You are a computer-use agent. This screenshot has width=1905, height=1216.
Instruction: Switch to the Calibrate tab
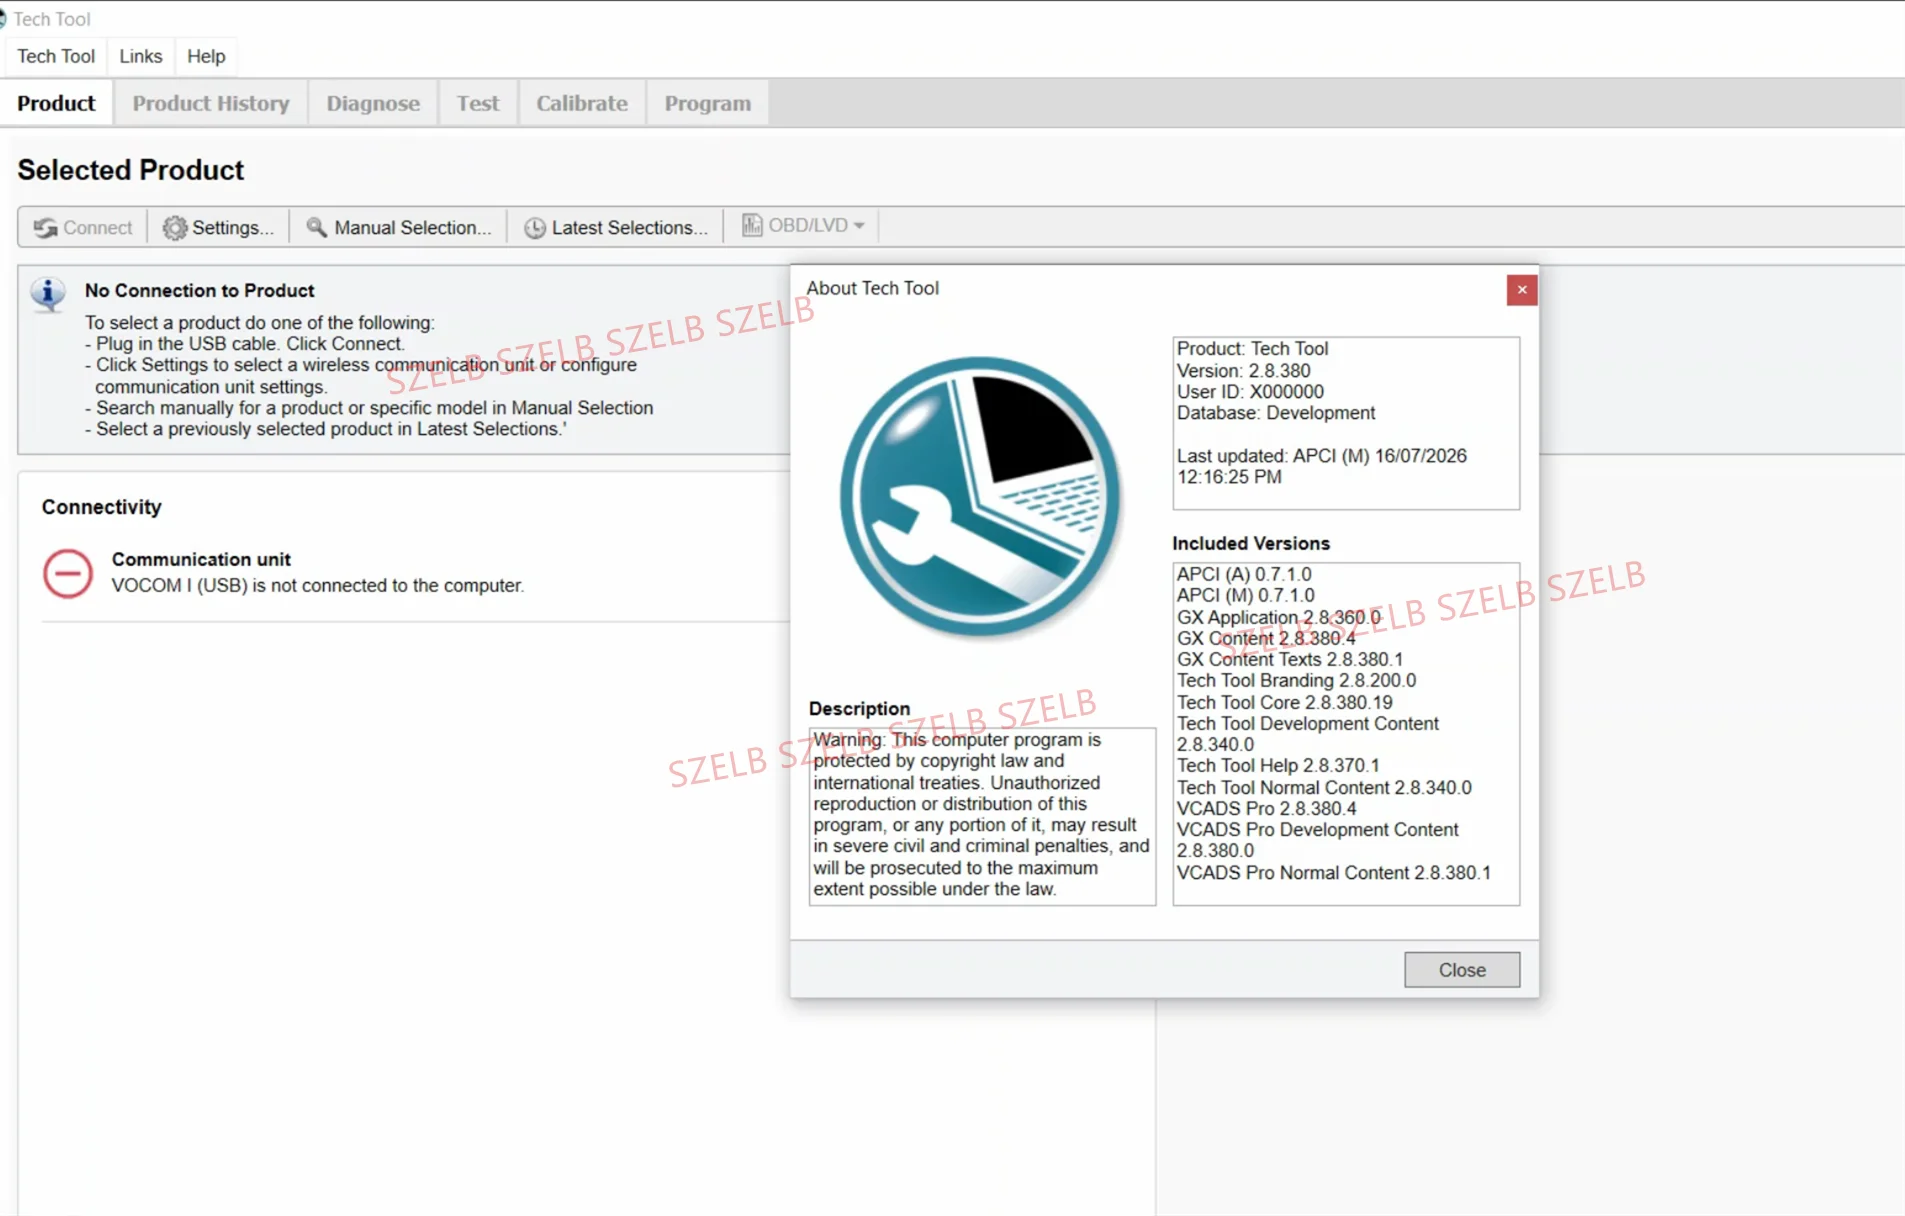(x=582, y=103)
